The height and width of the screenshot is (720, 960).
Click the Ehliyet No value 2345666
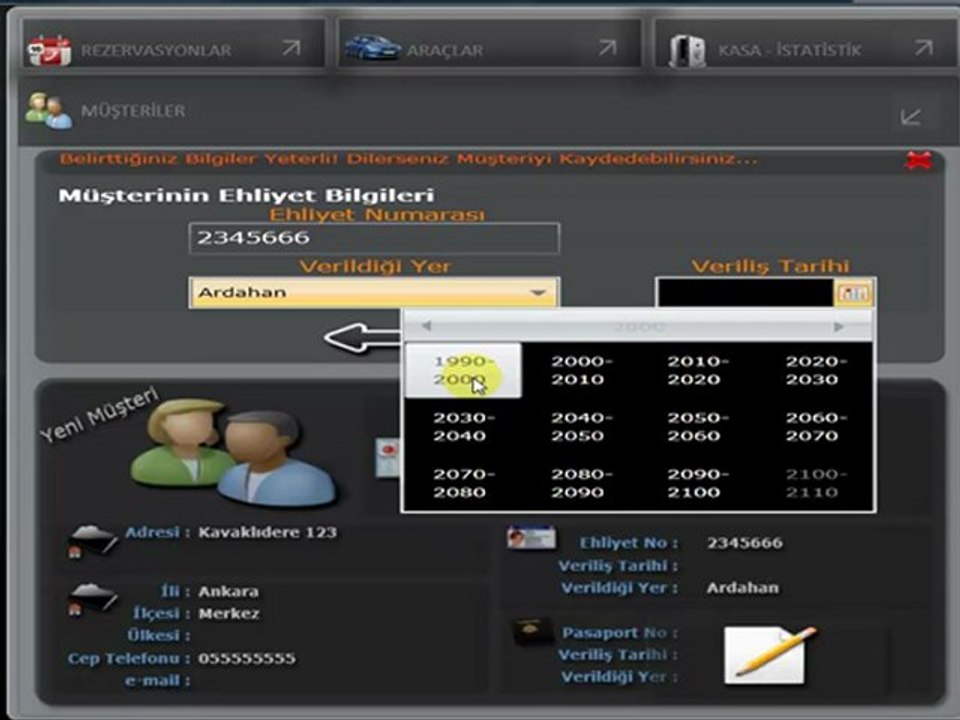(745, 543)
